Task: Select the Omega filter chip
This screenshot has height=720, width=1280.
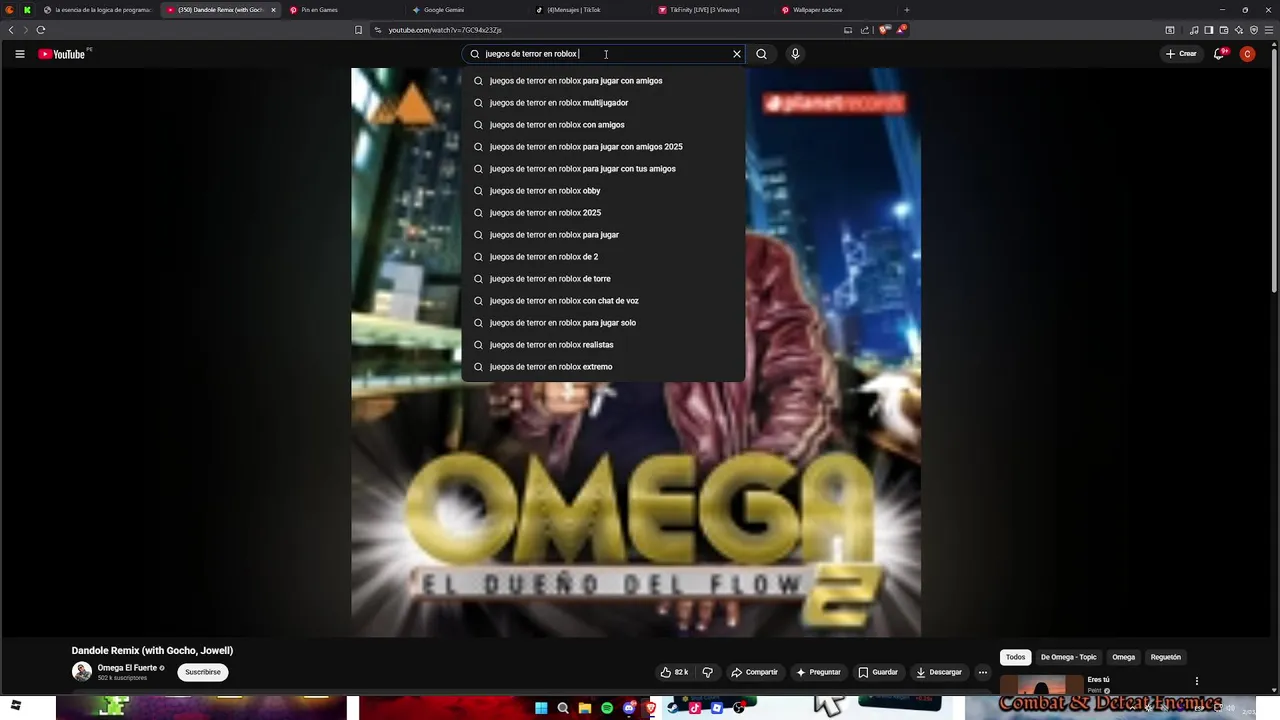Action: click(x=1123, y=657)
